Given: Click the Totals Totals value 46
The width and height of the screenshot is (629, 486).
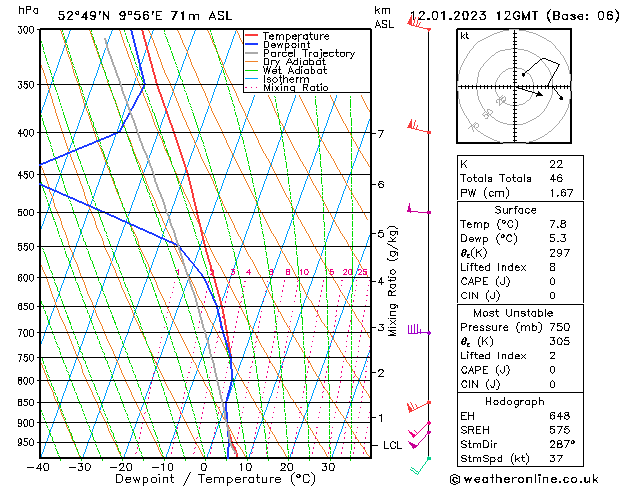Looking at the screenshot, I should (x=556, y=178).
